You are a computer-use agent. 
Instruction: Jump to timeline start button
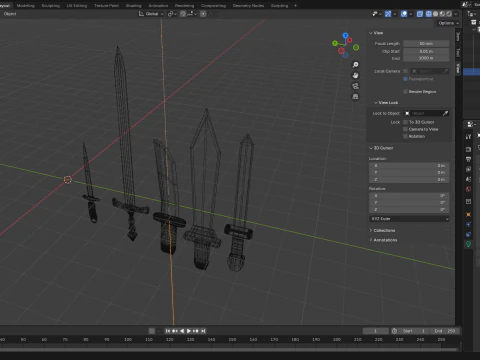point(168,331)
